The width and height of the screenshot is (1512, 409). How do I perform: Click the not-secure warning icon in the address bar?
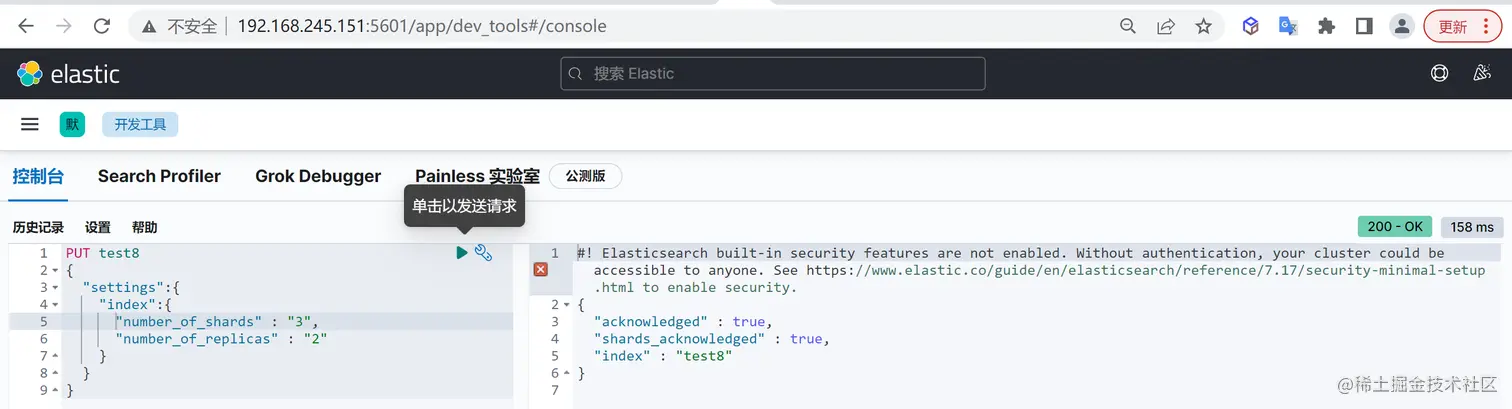click(150, 26)
